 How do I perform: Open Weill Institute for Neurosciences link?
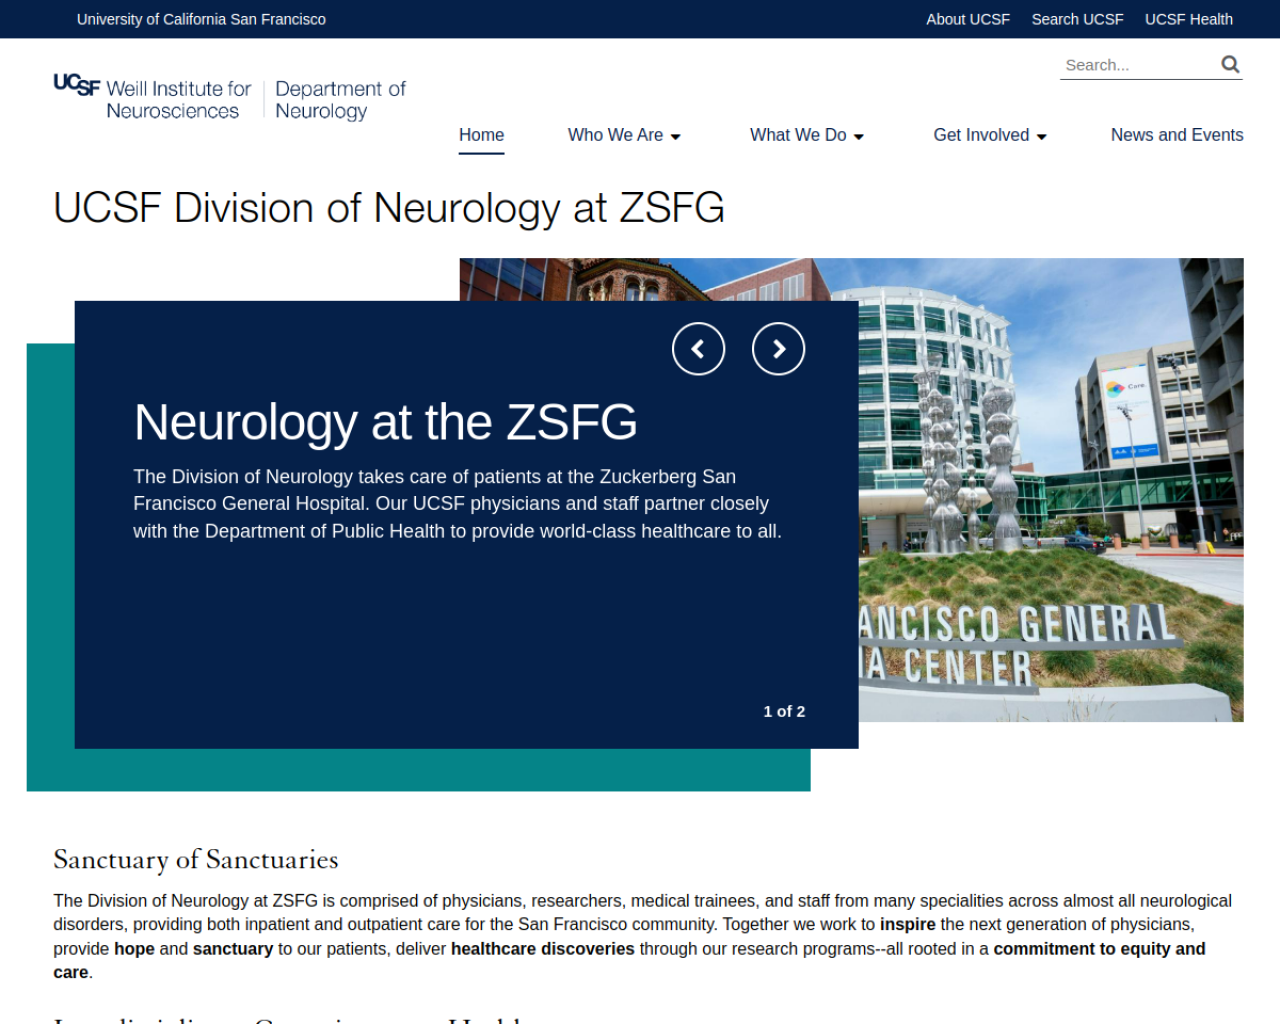click(x=178, y=100)
